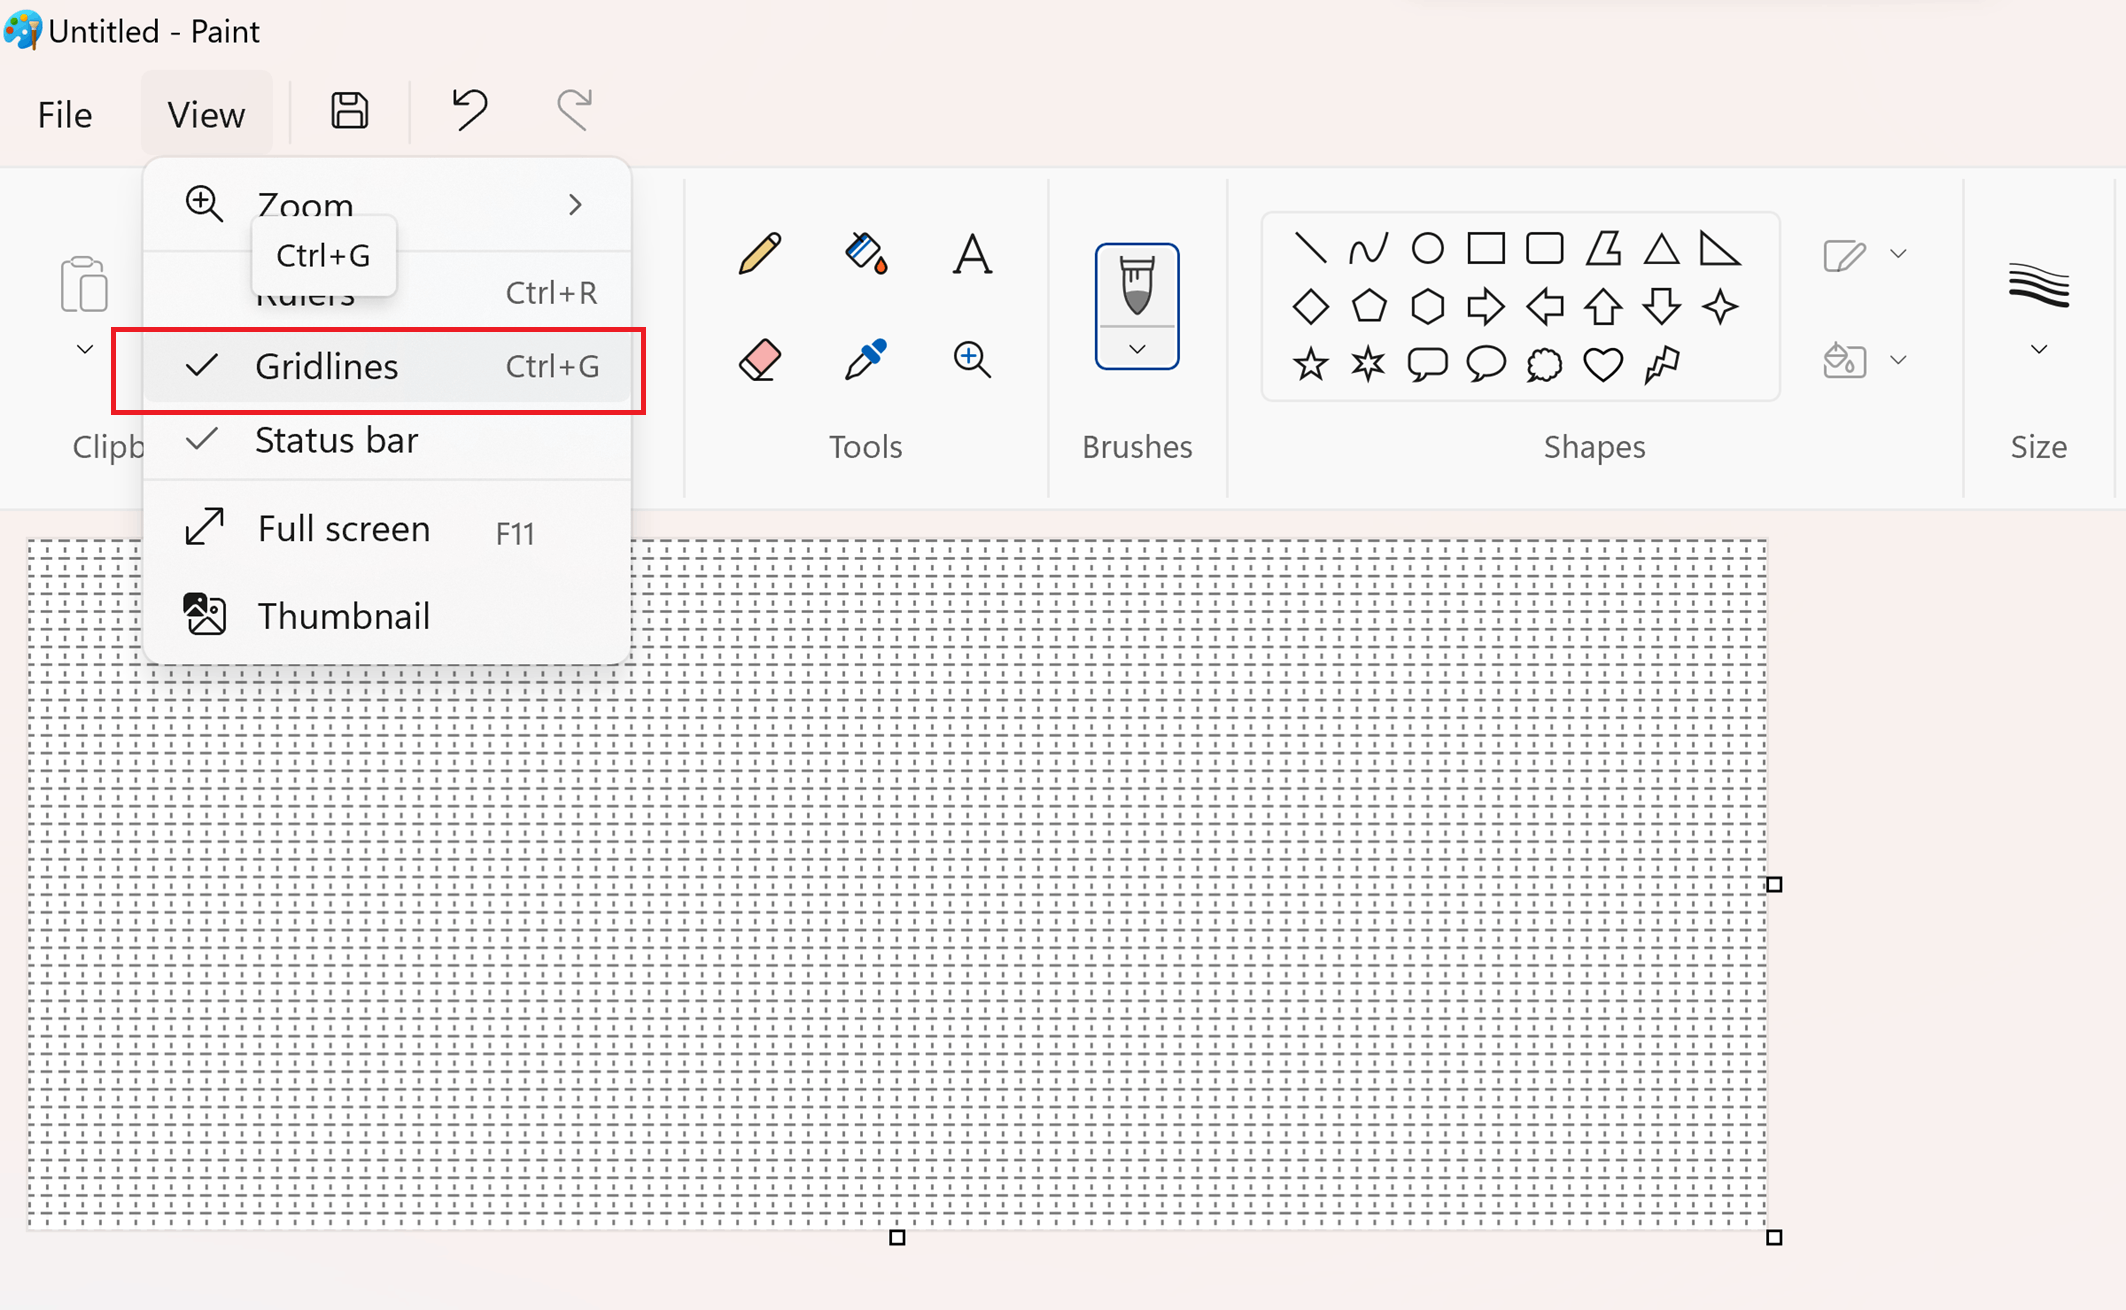The width and height of the screenshot is (2126, 1310).
Task: Select the Color picker eyedropper tool
Action: click(866, 360)
